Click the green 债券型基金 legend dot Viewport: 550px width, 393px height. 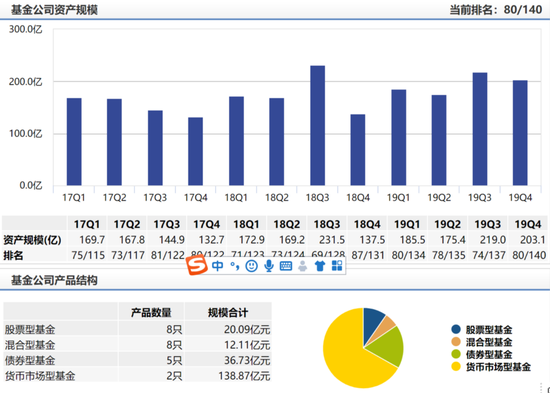pos(456,354)
